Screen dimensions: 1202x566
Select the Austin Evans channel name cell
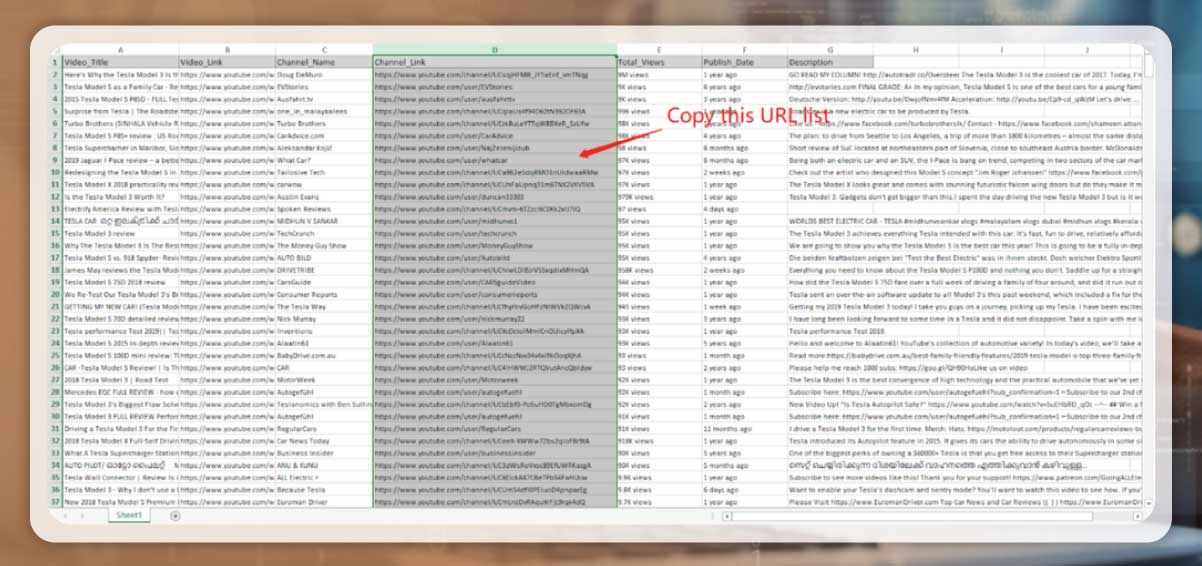coord(324,197)
